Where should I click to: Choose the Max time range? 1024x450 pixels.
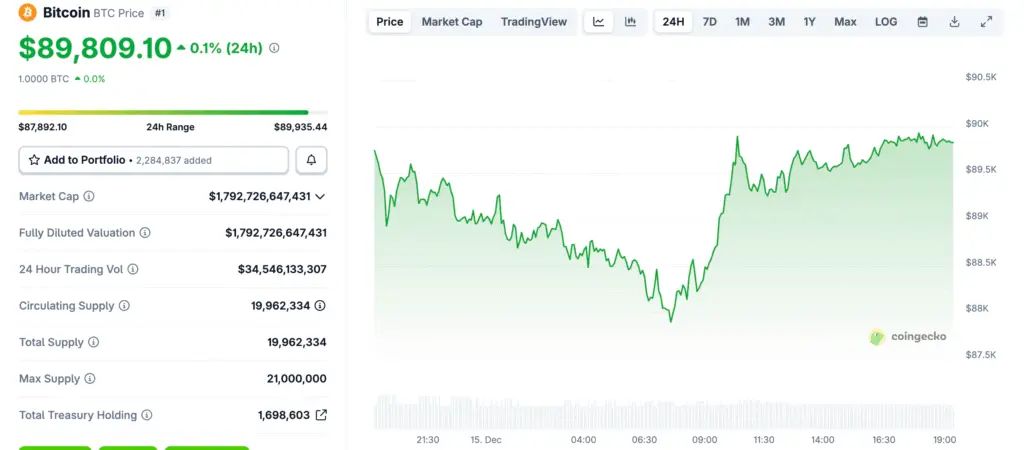click(x=845, y=22)
